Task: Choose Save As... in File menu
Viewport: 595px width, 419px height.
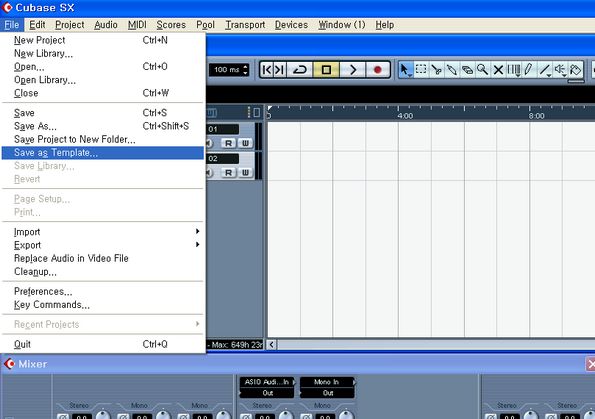Action: pos(102,126)
